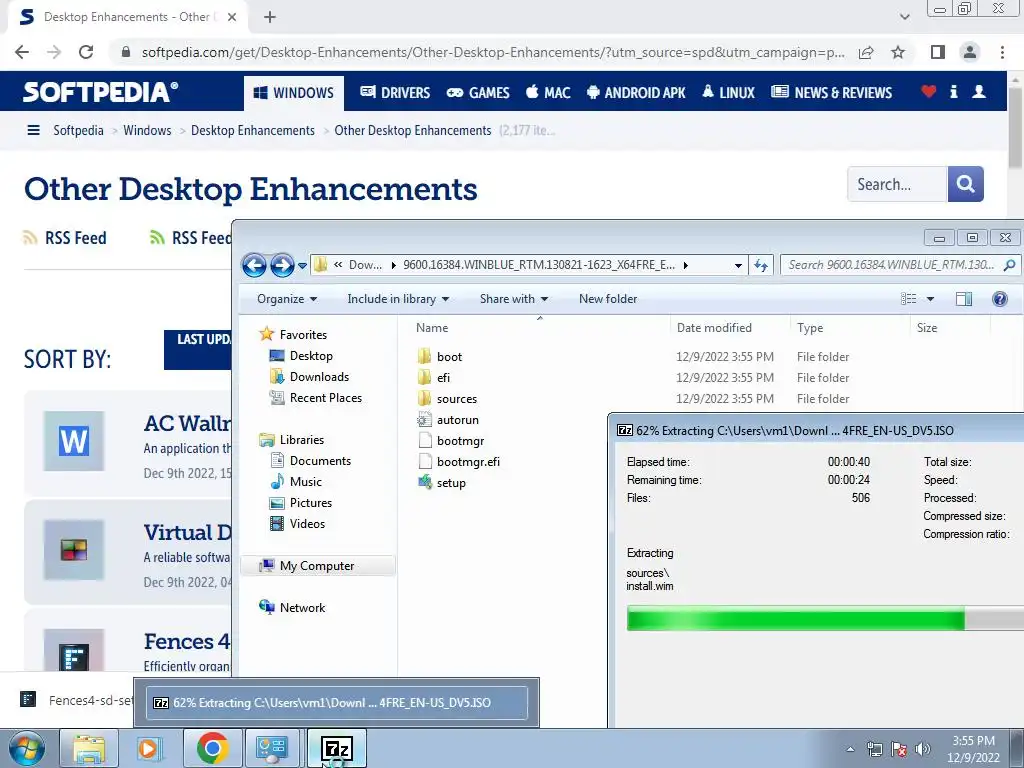1024x768 pixels.
Task: Select Pictures library
Action: (x=302, y=503)
